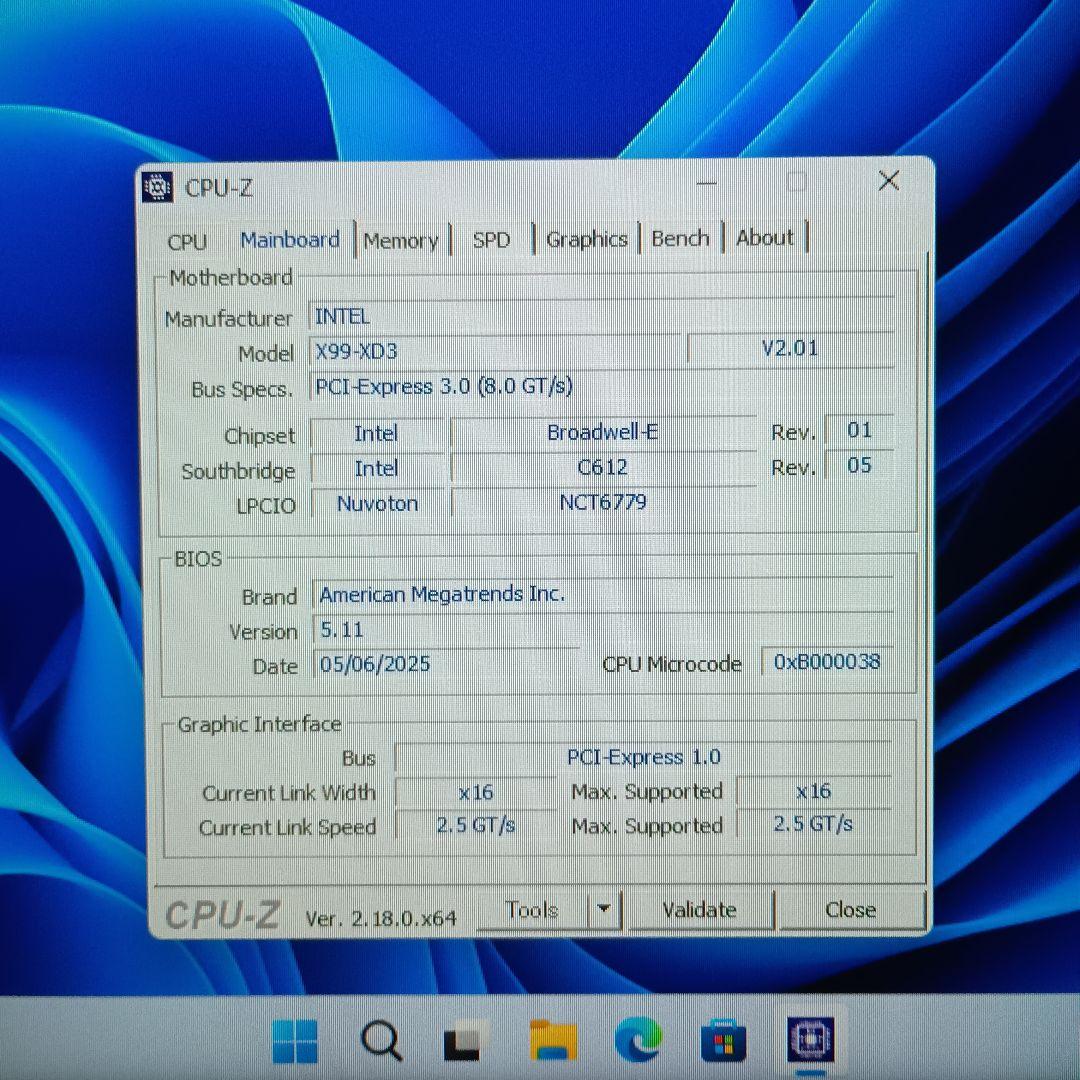The height and width of the screenshot is (1080, 1080).
Task: Click the southbridge value C612
Action: (x=603, y=467)
